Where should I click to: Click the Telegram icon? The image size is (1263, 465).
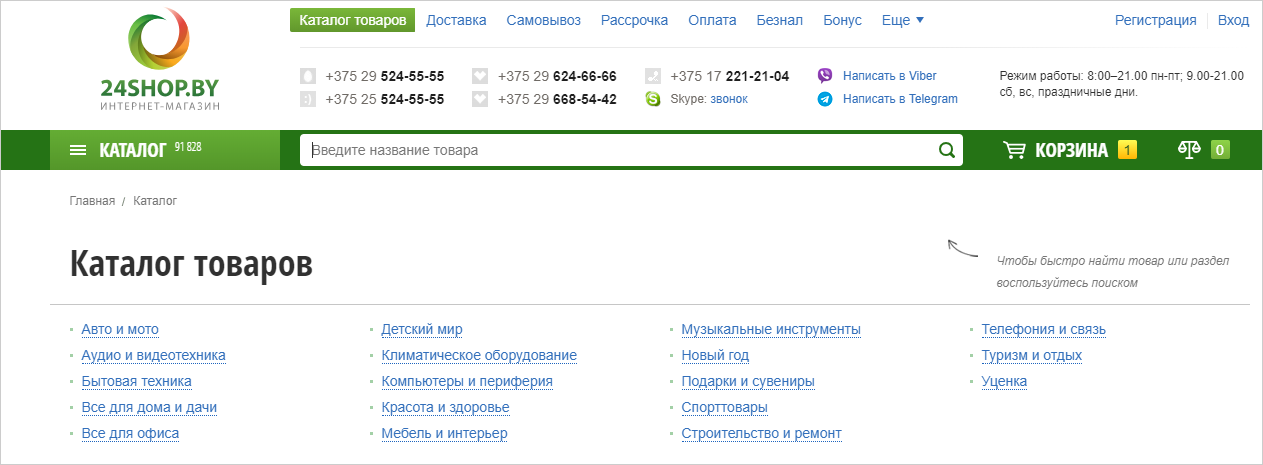click(x=825, y=99)
